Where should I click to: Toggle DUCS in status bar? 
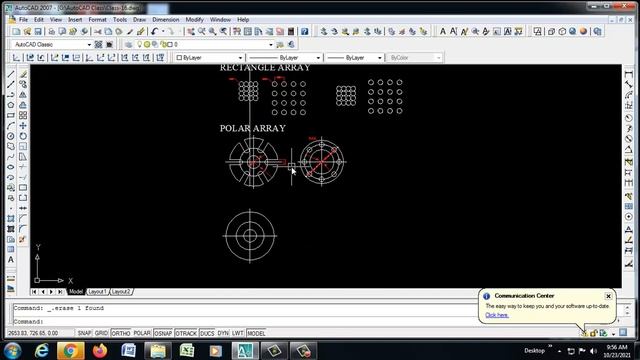207,333
